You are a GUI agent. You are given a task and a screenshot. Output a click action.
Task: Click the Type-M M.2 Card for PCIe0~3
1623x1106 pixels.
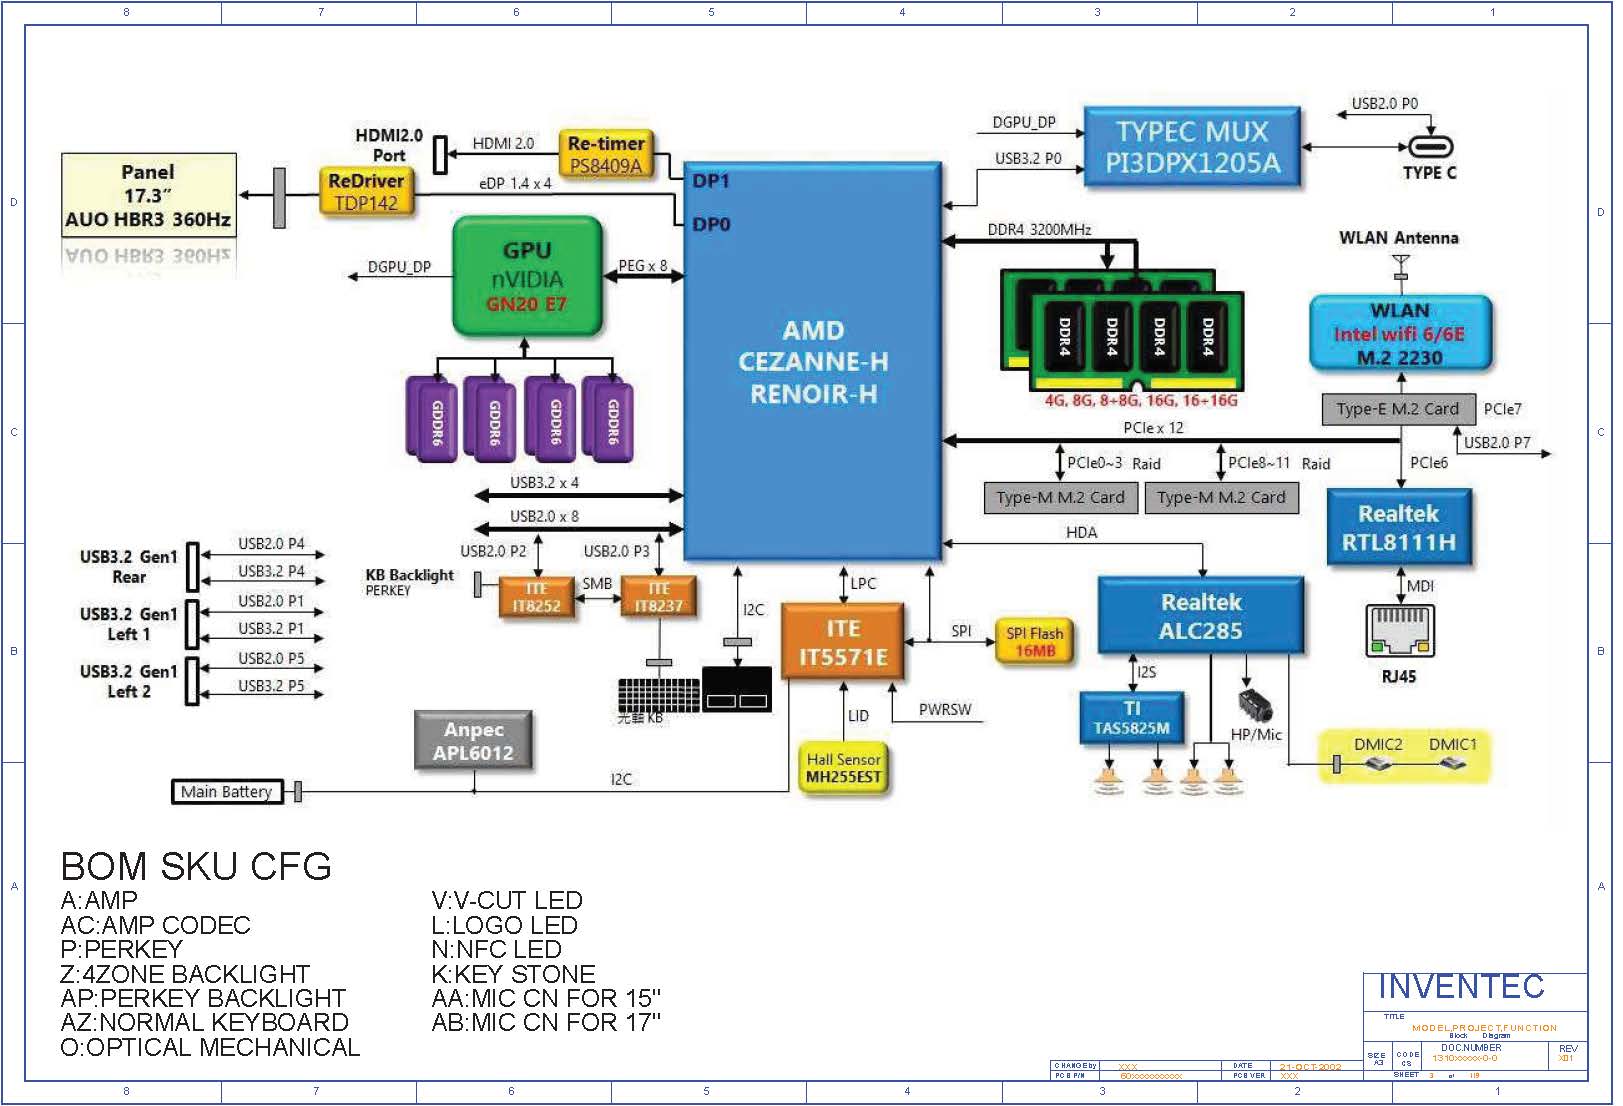click(x=1060, y=497)
